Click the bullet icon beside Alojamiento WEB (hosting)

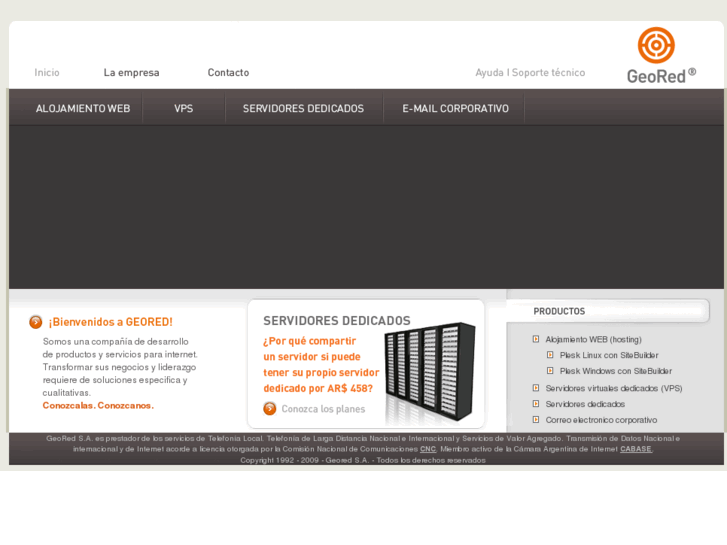pyautogui.click(x=536, y=339)
